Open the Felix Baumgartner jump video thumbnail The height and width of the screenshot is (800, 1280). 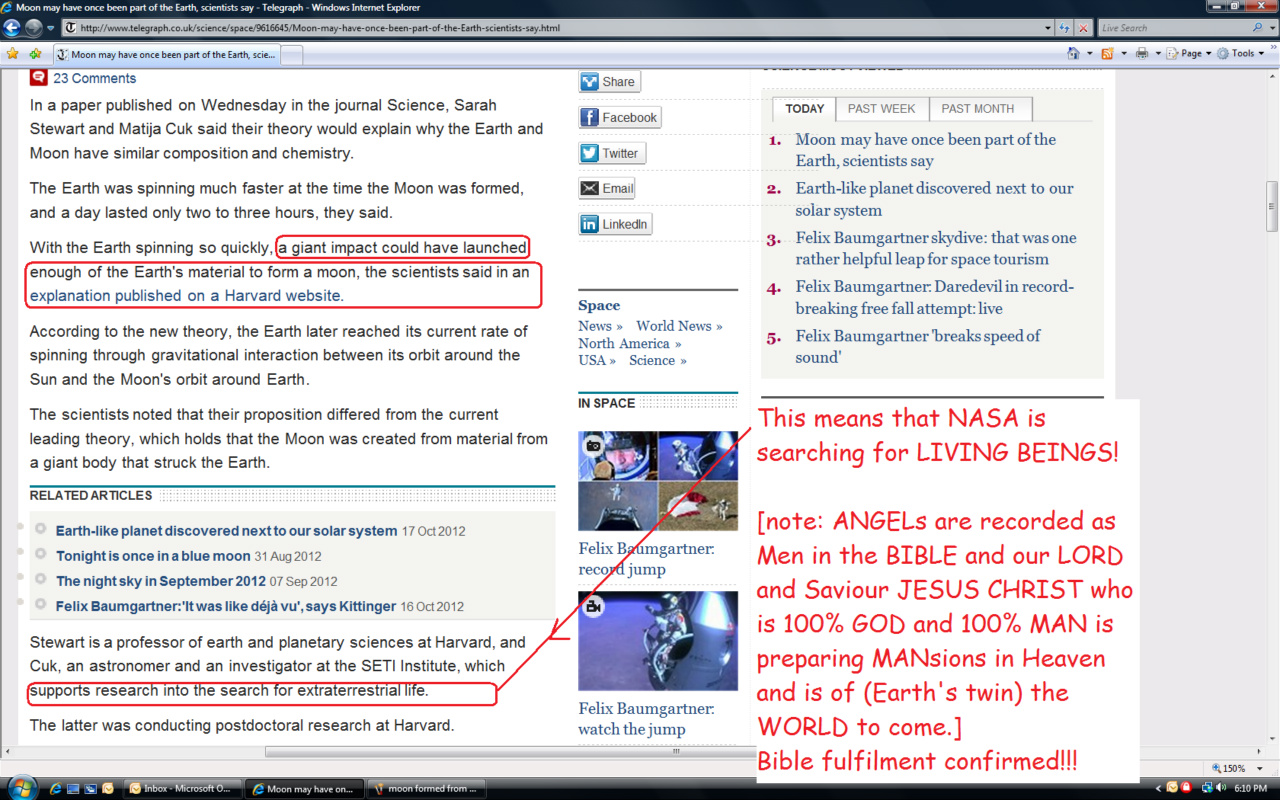658,640
